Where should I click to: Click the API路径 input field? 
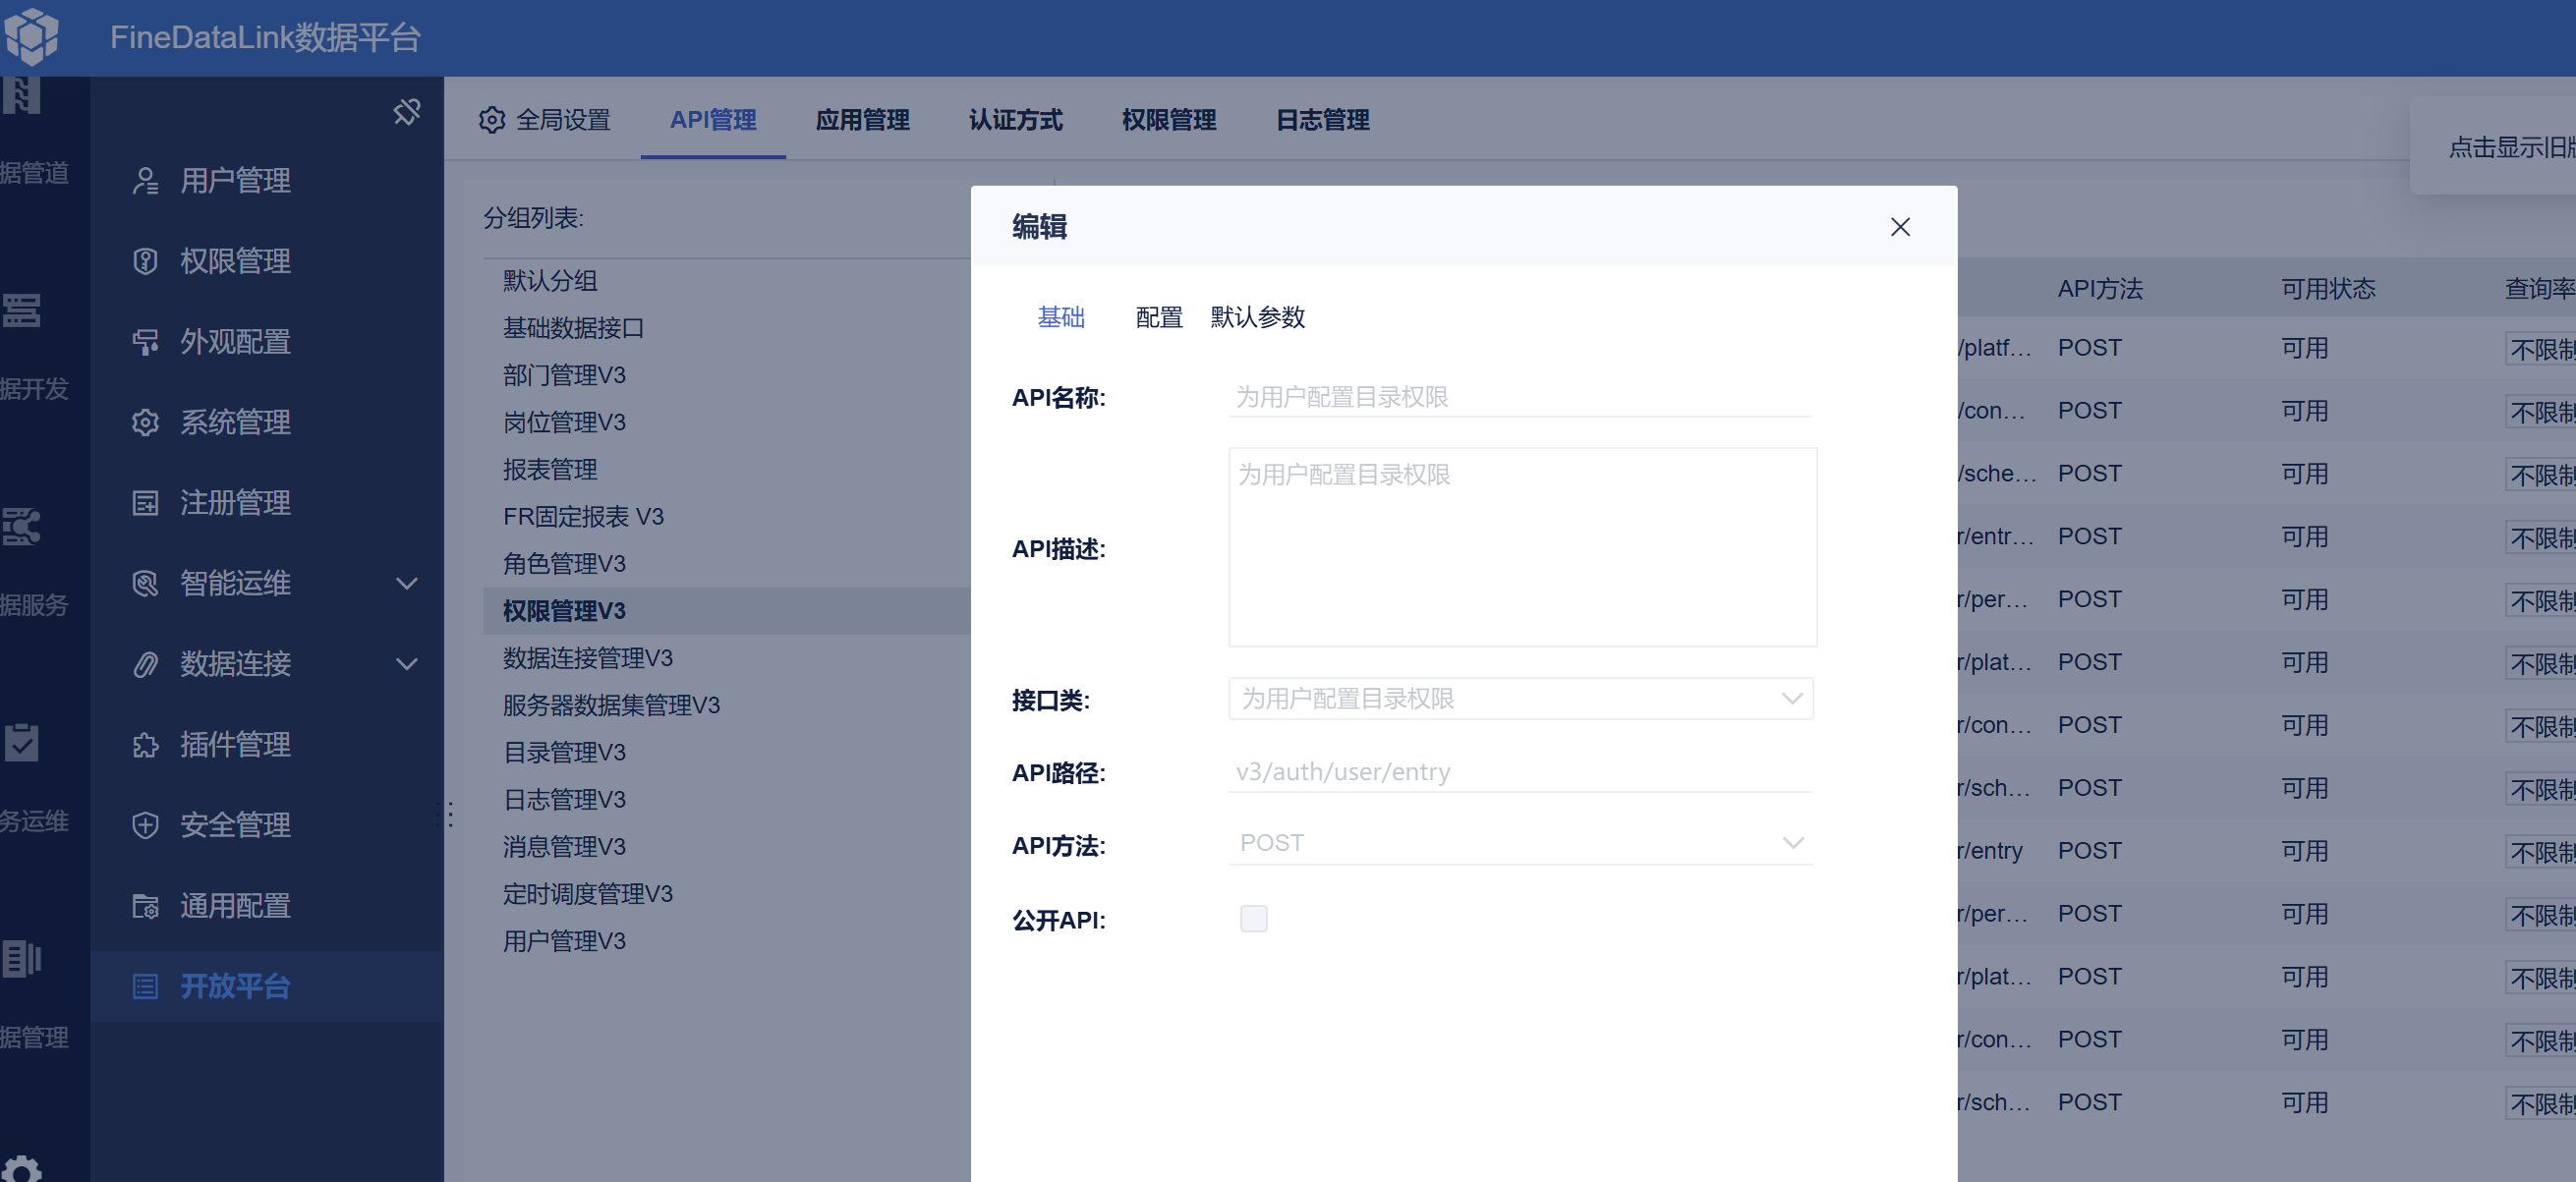1520,772
